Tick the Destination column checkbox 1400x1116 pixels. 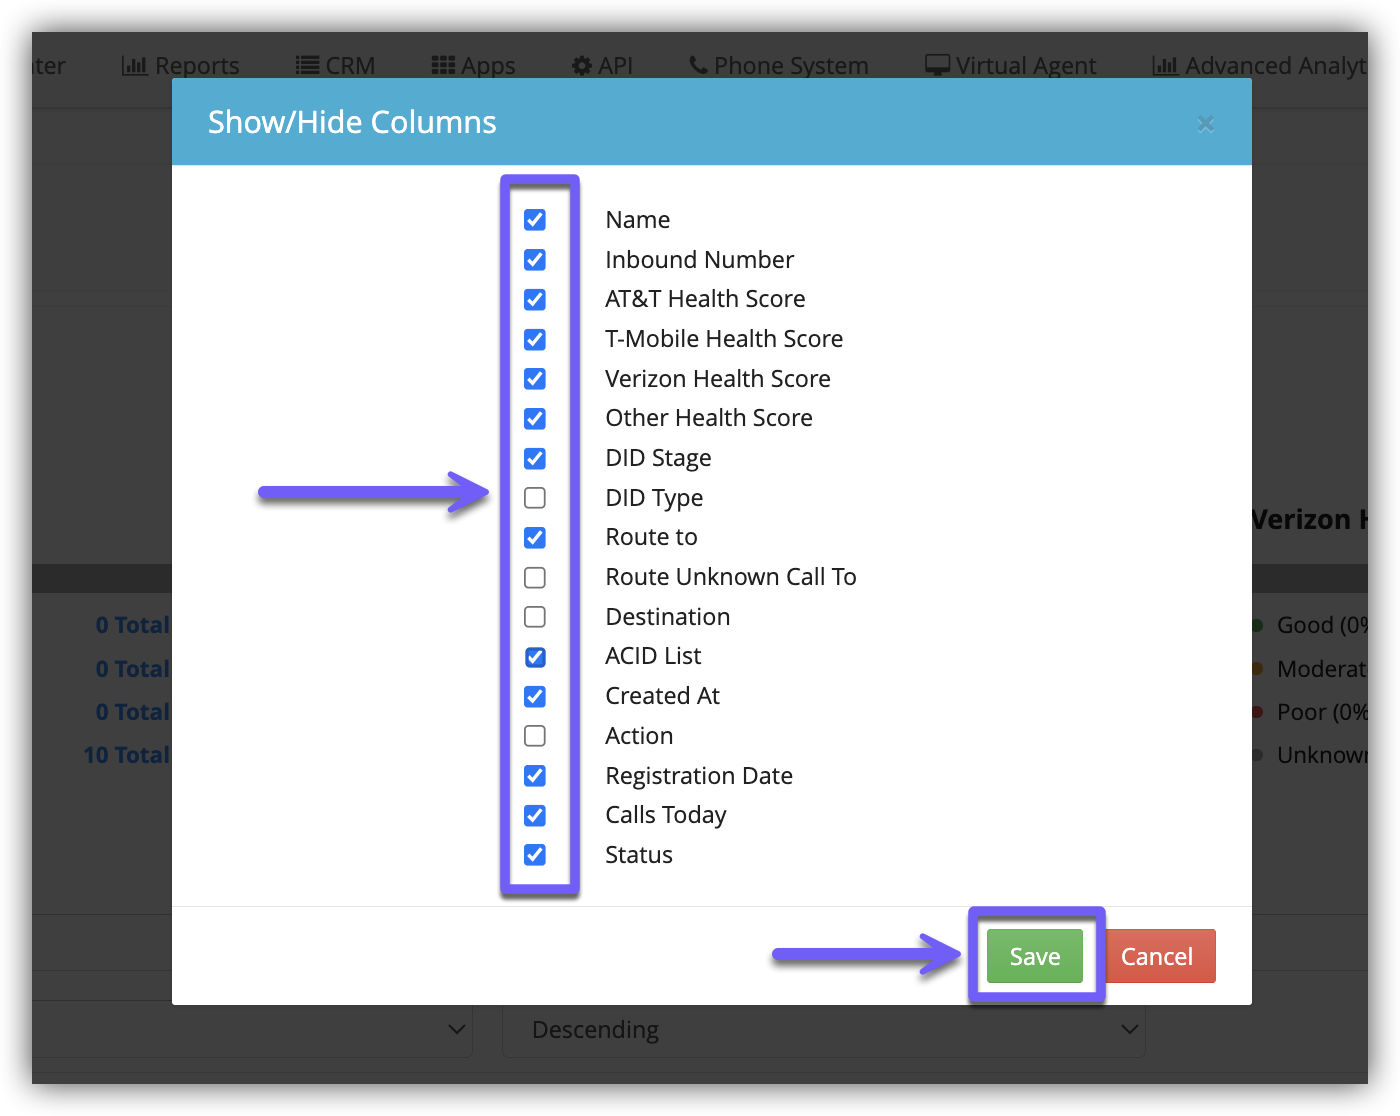coord(535,617)
